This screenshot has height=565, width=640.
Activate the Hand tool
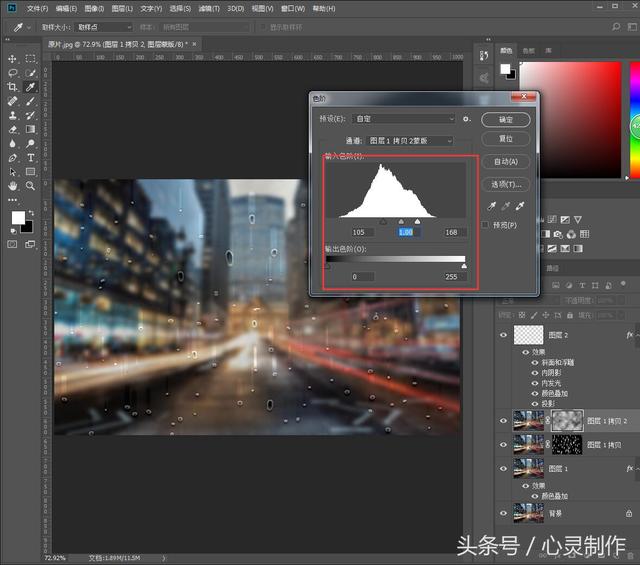[x=13, y=185]
